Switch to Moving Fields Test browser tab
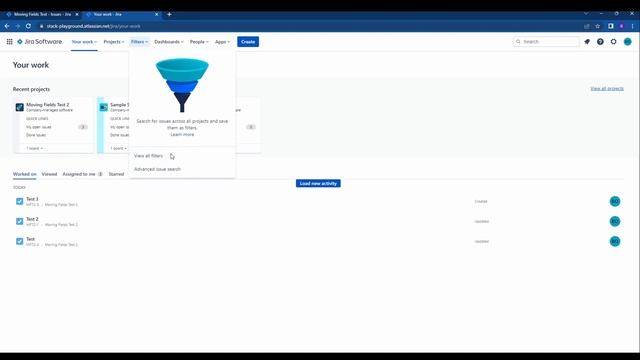The image size is (640, 360). [x=41, y=14]
